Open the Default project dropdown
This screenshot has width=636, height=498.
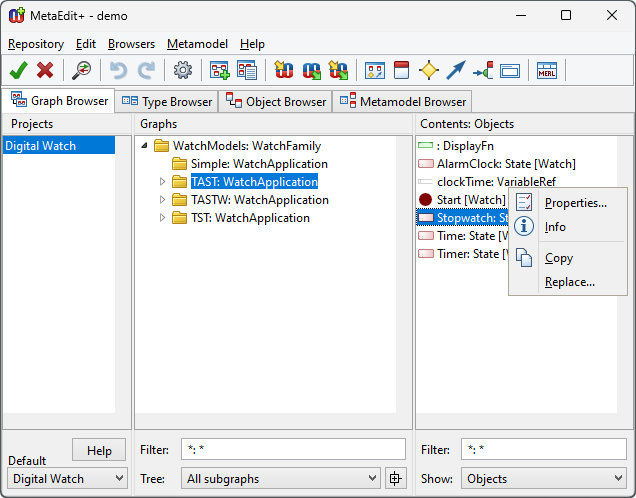[68, 479]
